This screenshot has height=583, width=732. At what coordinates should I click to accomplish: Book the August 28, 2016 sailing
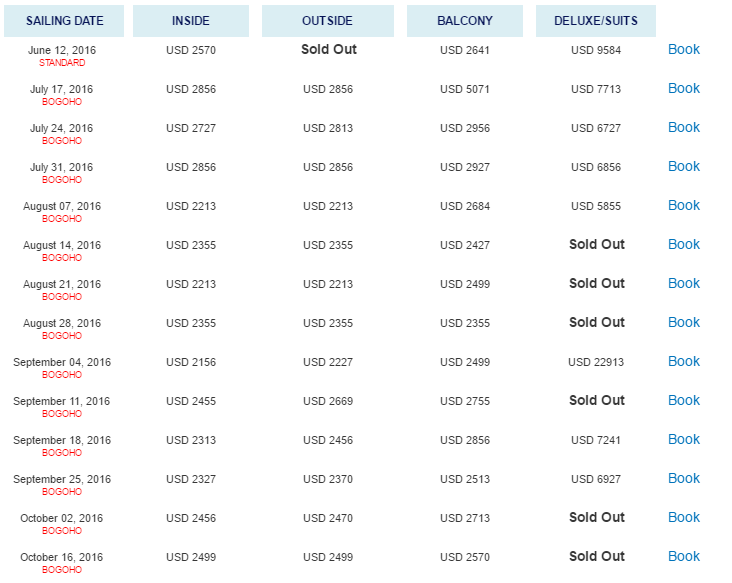[x=683, y=323]
